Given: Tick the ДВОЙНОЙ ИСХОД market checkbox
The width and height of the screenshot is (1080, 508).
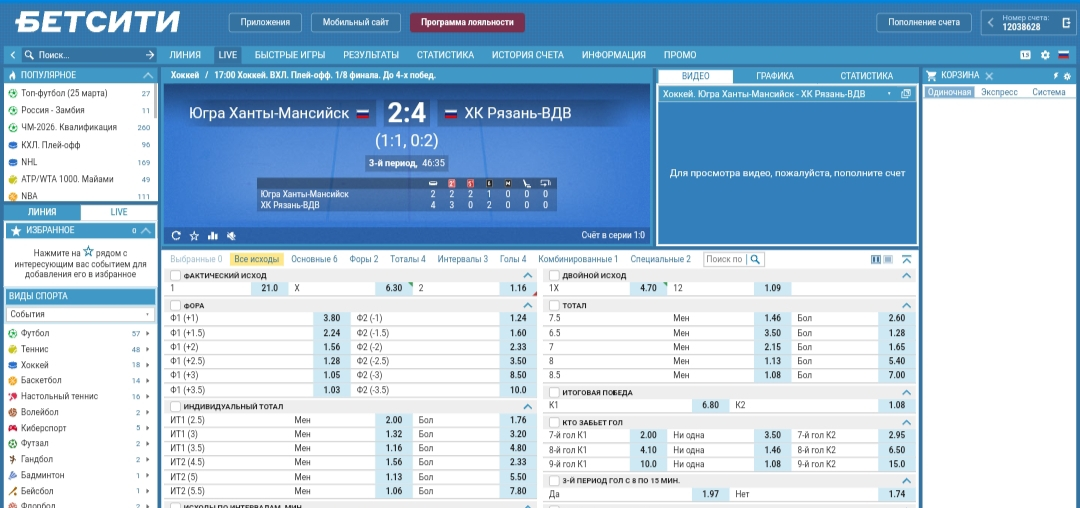Looking at the screenshot, I should tap(555, 275).
